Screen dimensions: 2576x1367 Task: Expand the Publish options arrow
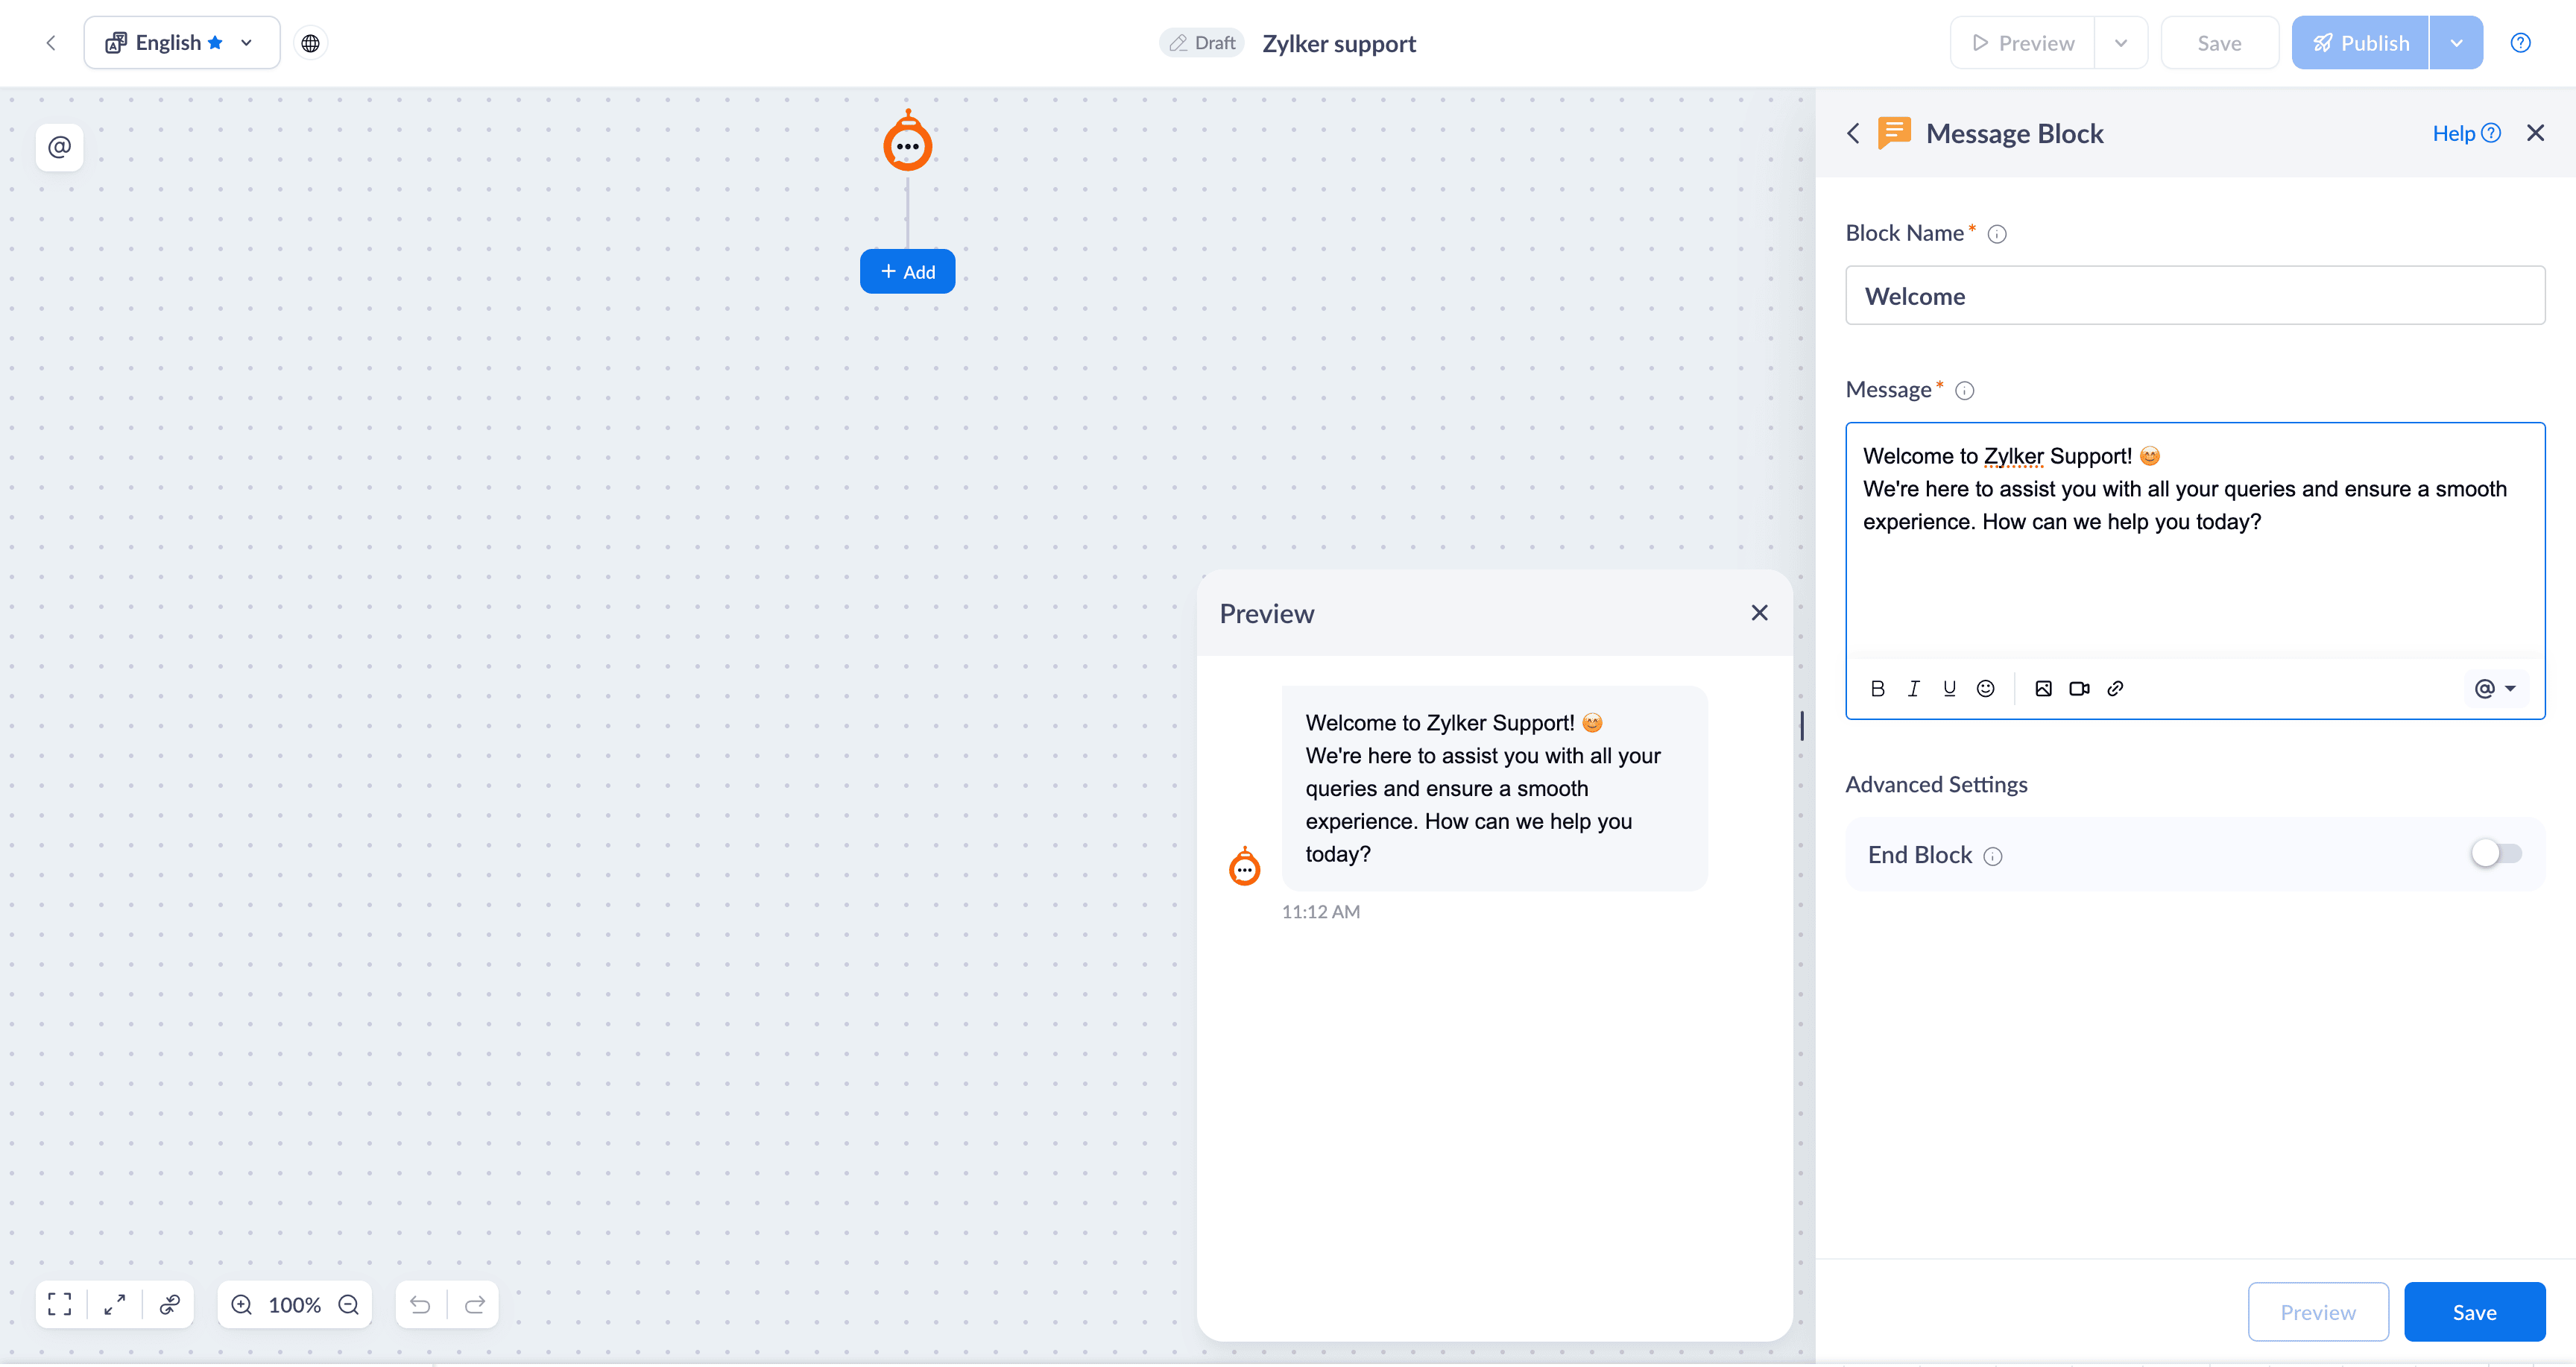click(x=2456, y=43)
